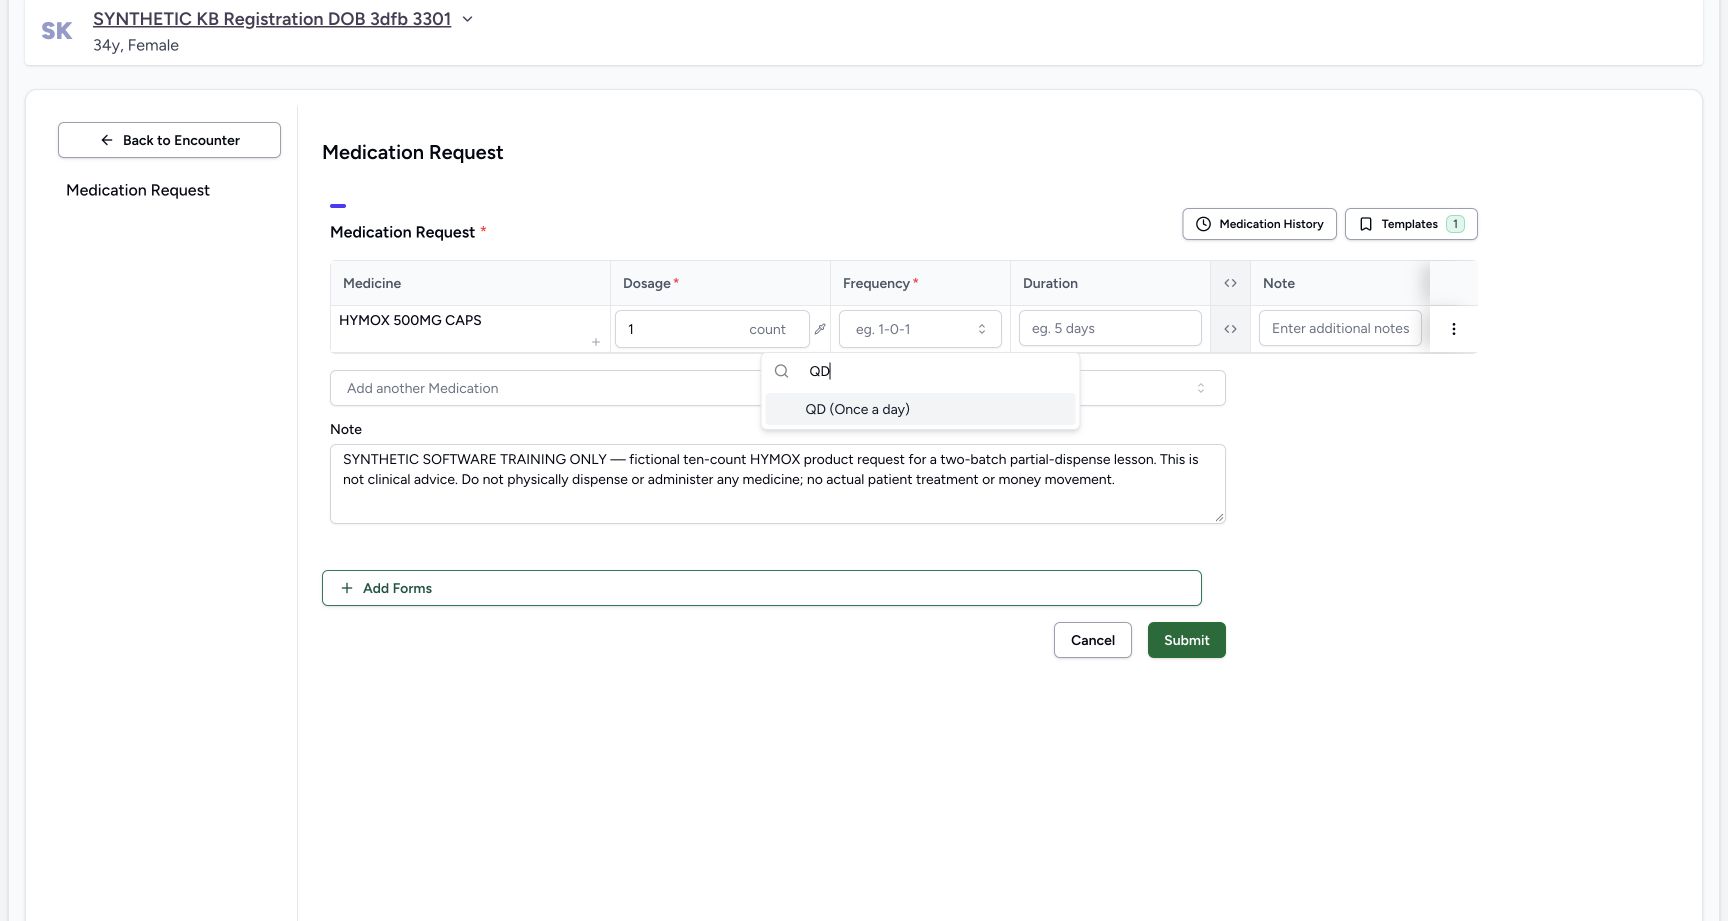Image resolution: width=1728 pixels, height=921 pixels.
Task: Click the Templates count badge
Action: click(1455, 224)
